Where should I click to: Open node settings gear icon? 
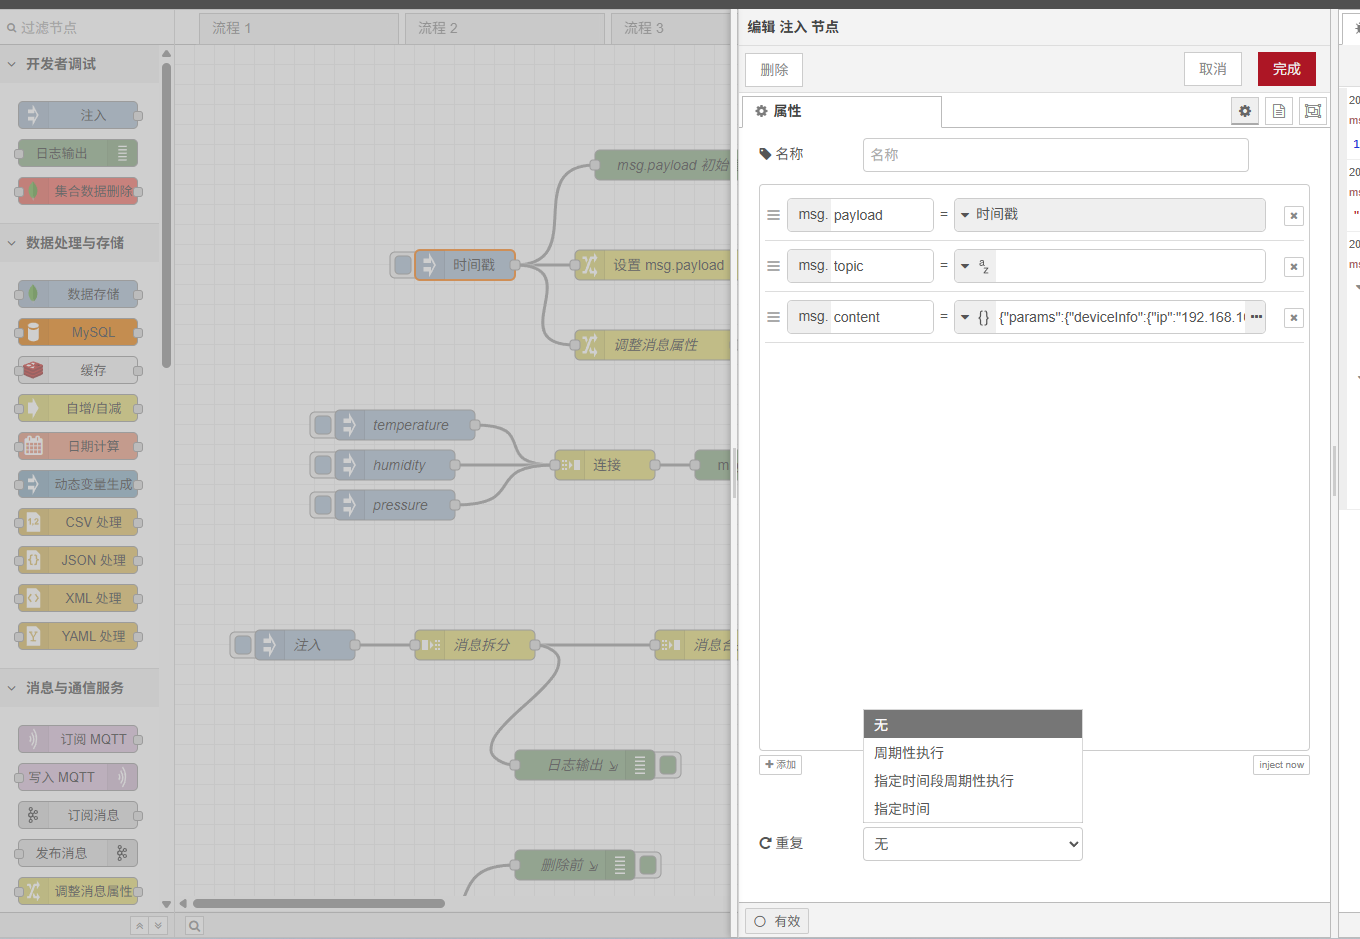tap(1244, 111)
